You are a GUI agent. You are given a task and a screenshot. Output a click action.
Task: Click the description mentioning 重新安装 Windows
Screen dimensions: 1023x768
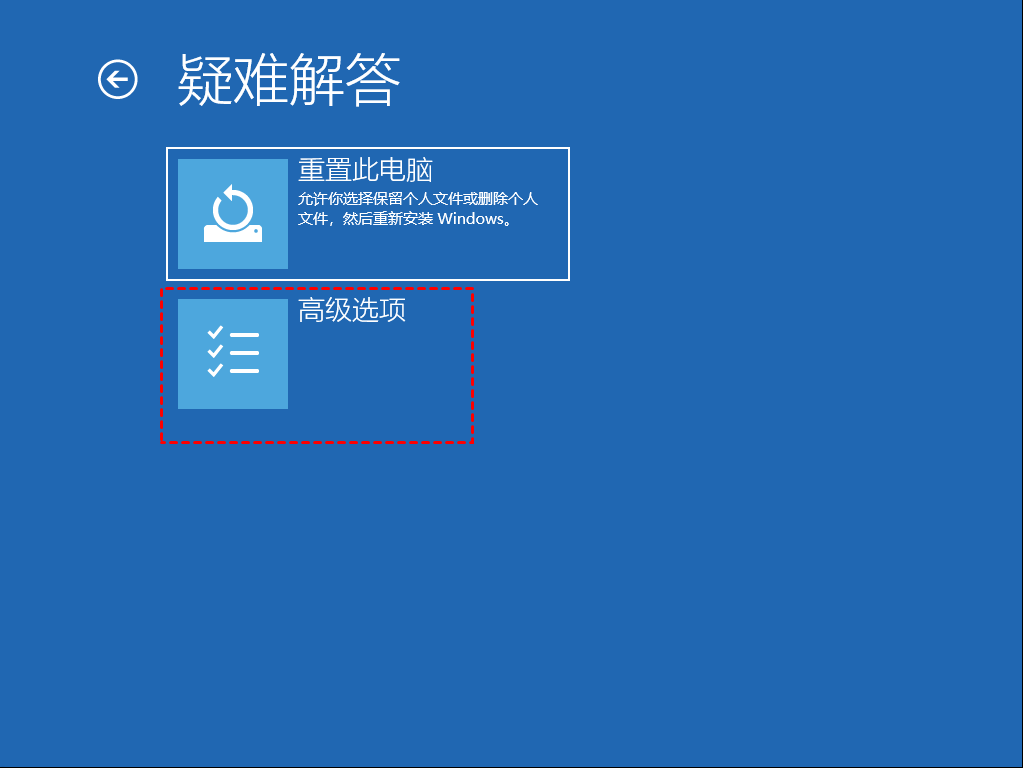(418, 209)
